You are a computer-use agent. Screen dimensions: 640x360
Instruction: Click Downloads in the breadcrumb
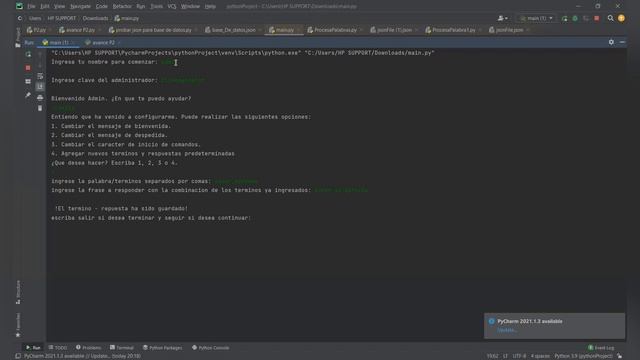(x=96, y=18)
